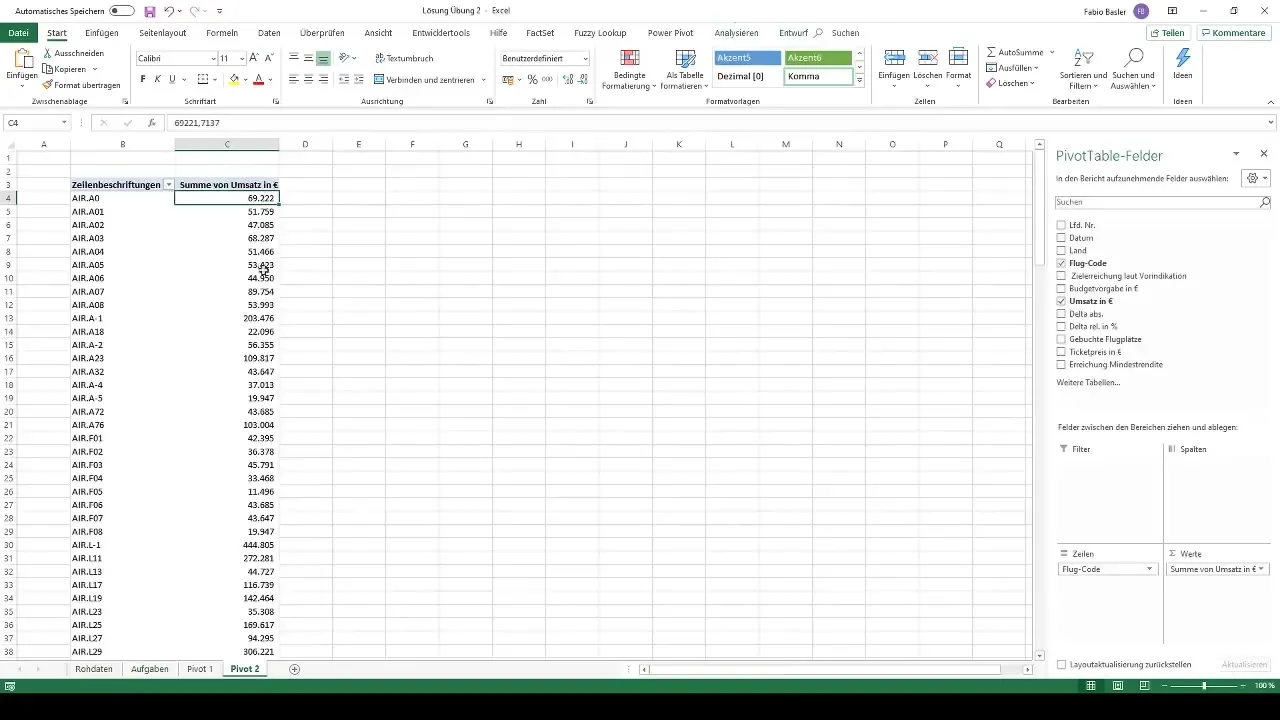Check the Land field checkbox
This screenshot has width=1280, height=720.
(x=1061, y=250)
